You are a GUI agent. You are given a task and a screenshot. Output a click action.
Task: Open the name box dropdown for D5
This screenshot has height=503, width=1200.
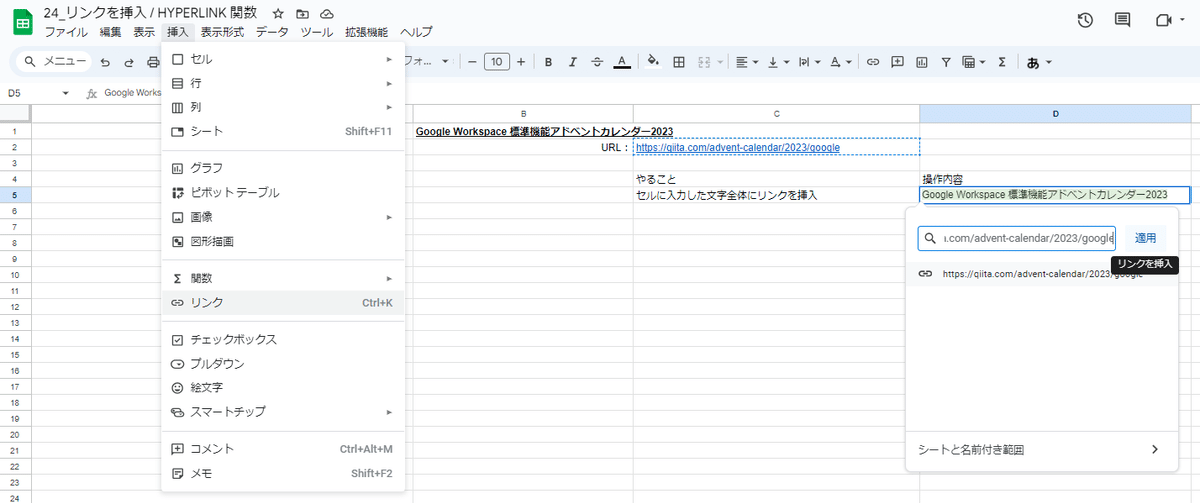[65, 93]
